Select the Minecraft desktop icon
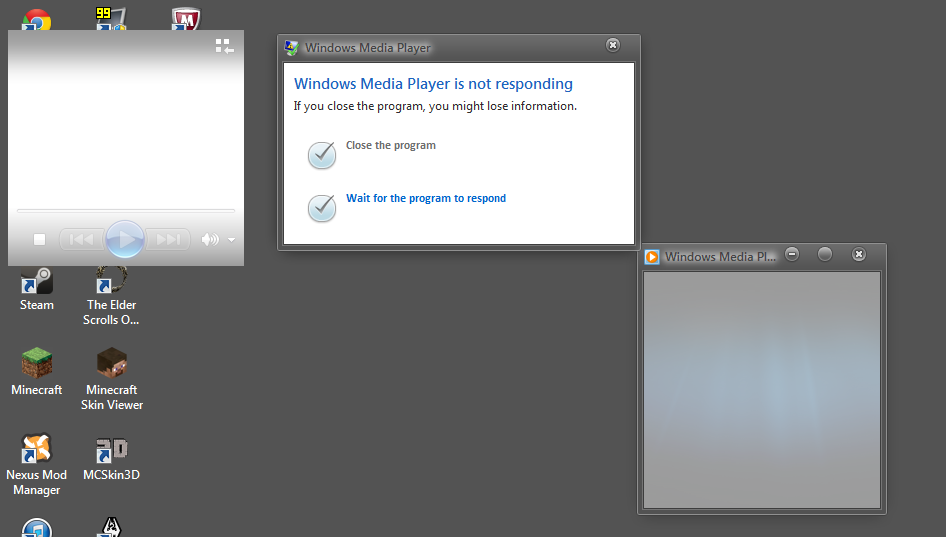Screen dimensions: 946x537 click(37, 372)
